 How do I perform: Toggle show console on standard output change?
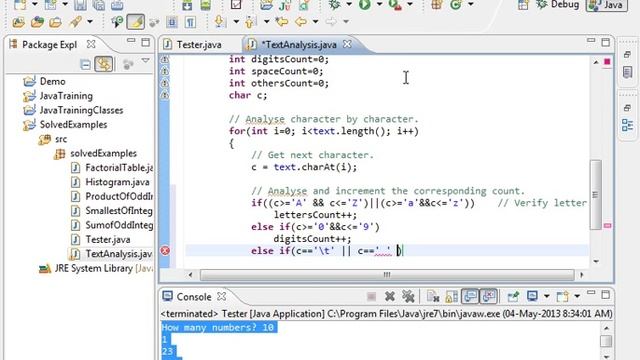470,296
